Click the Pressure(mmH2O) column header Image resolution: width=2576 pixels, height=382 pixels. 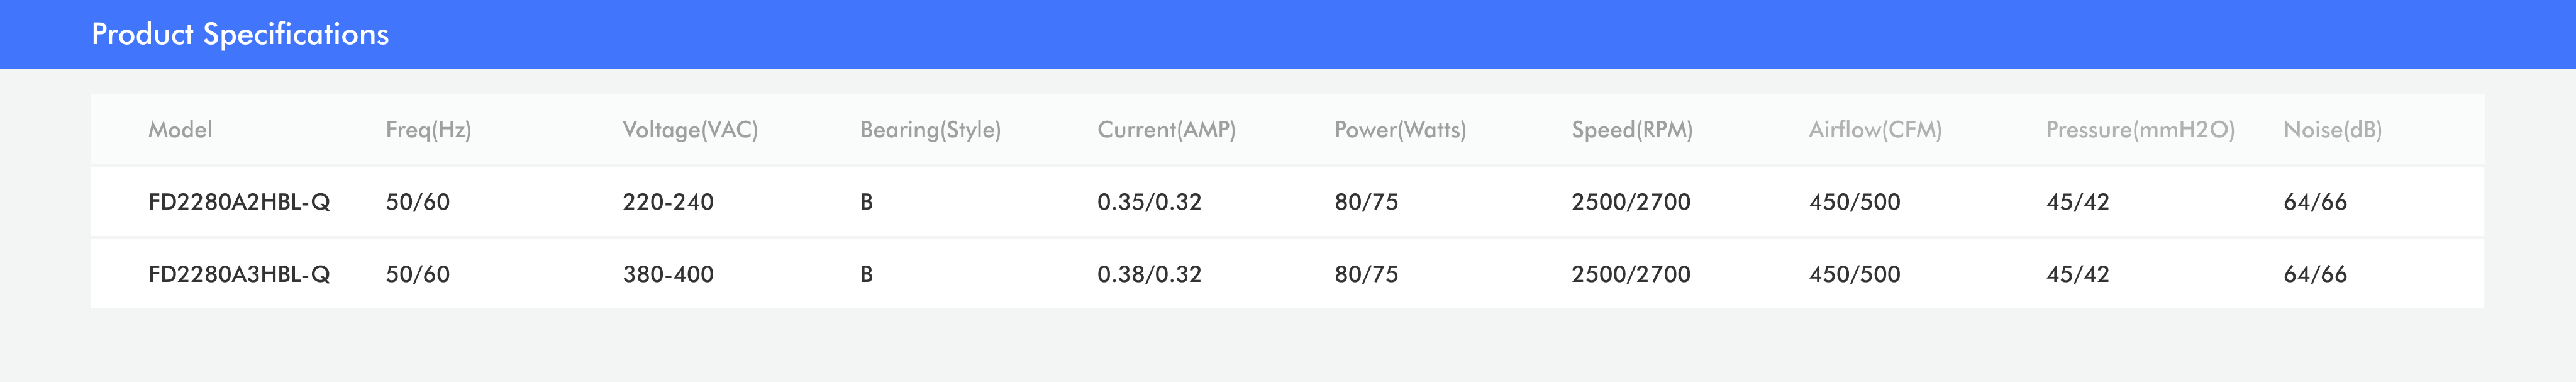(x=2140, y=130)
